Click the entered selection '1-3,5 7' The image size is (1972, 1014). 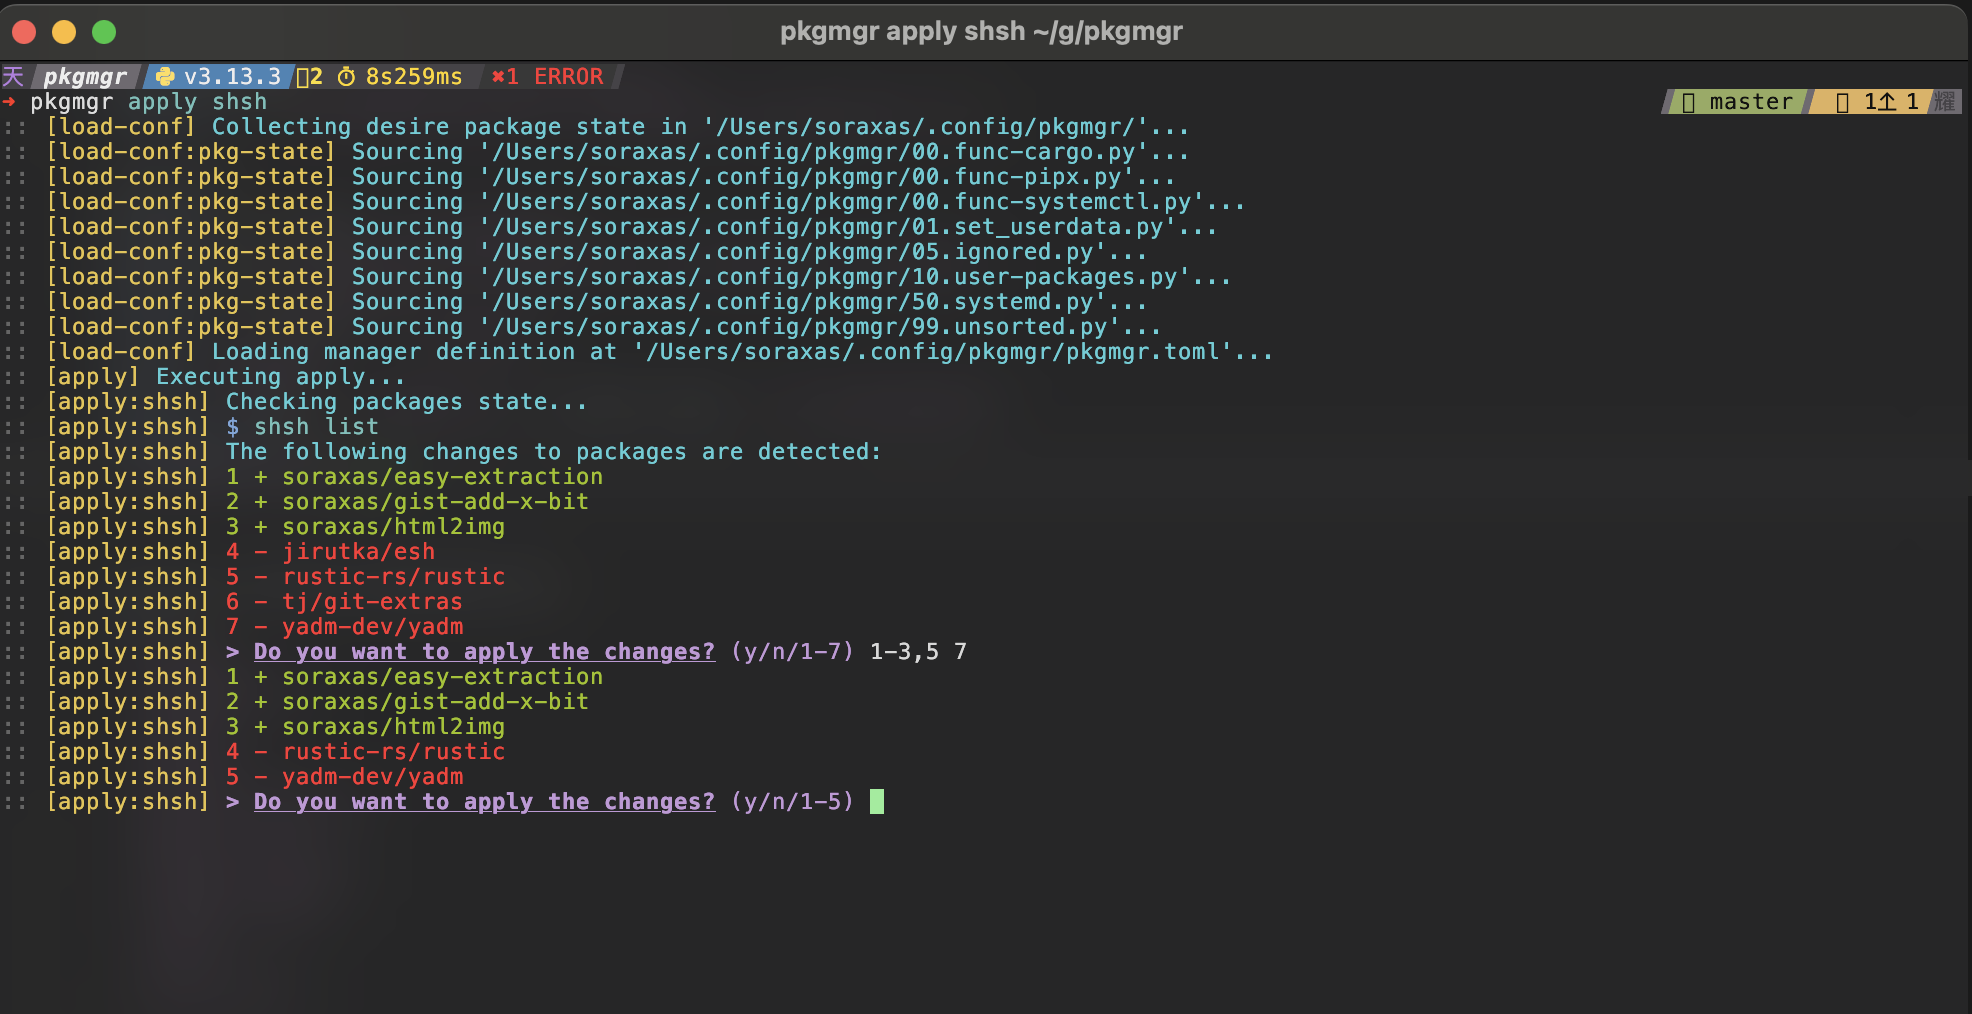coord(918,652)
